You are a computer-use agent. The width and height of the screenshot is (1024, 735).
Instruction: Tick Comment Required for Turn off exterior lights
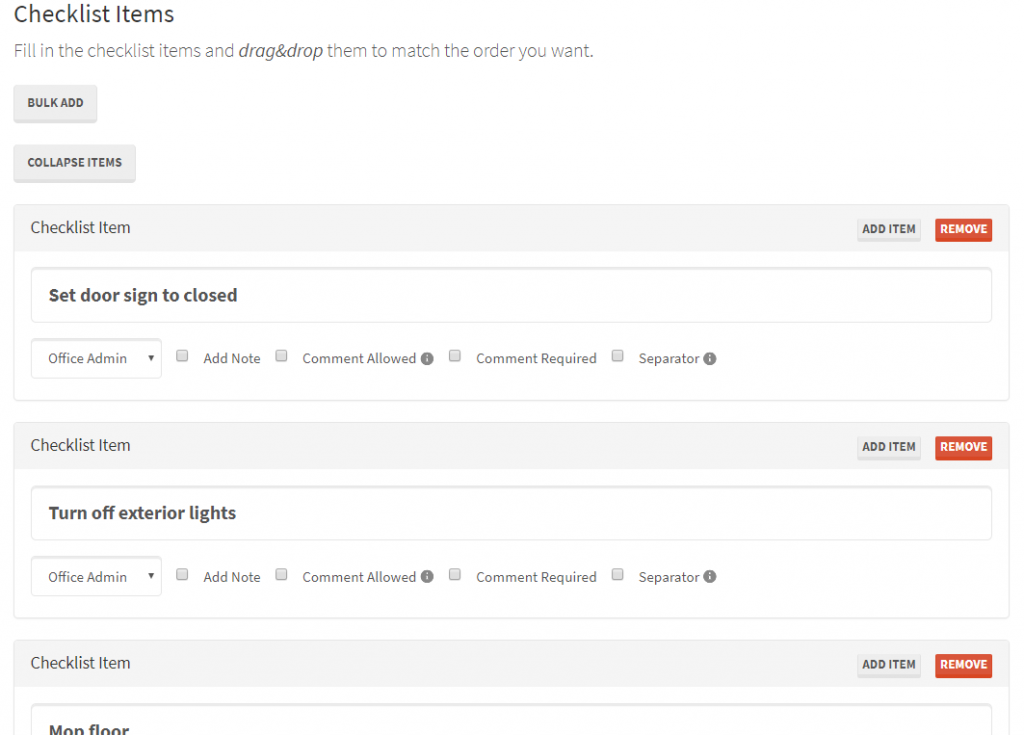455,574
